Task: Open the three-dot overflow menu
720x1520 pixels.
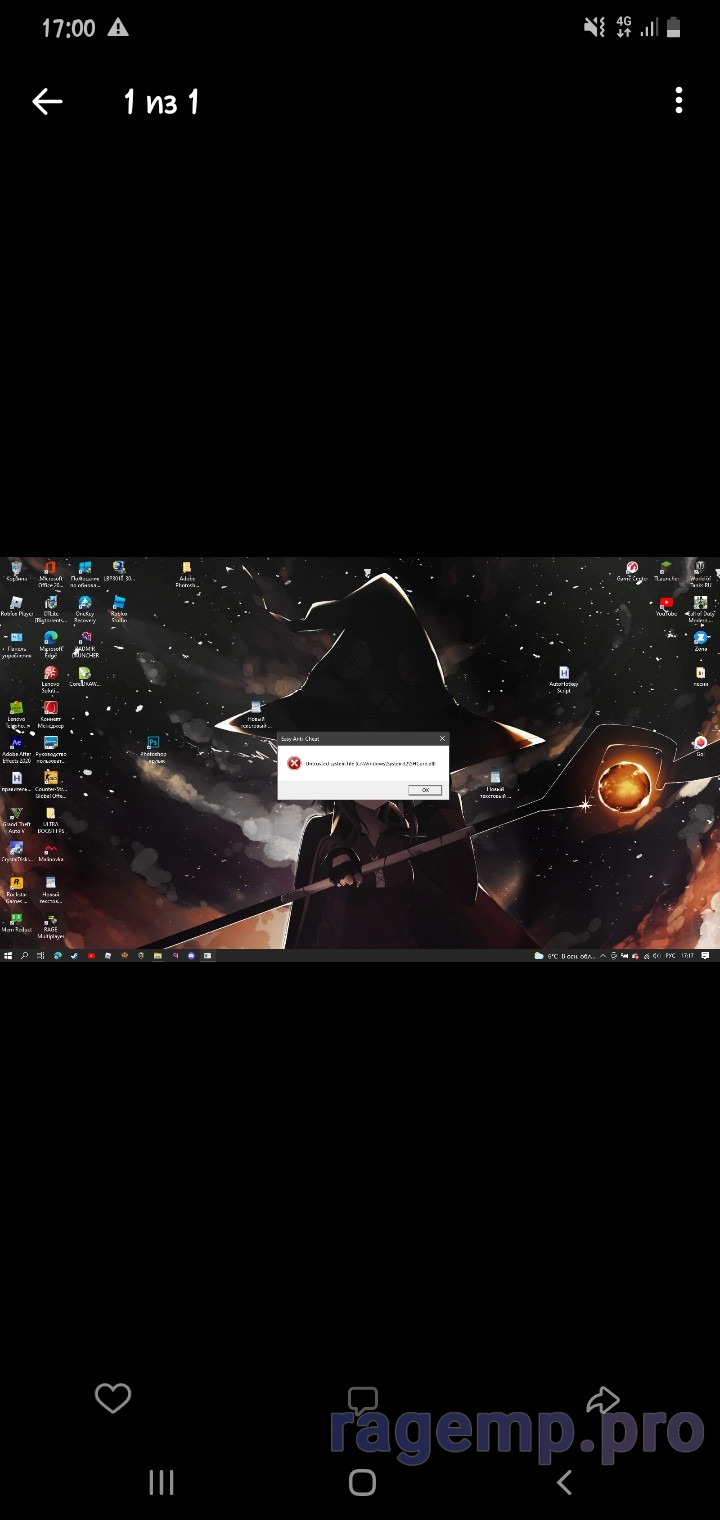Action: coord(679,100)
